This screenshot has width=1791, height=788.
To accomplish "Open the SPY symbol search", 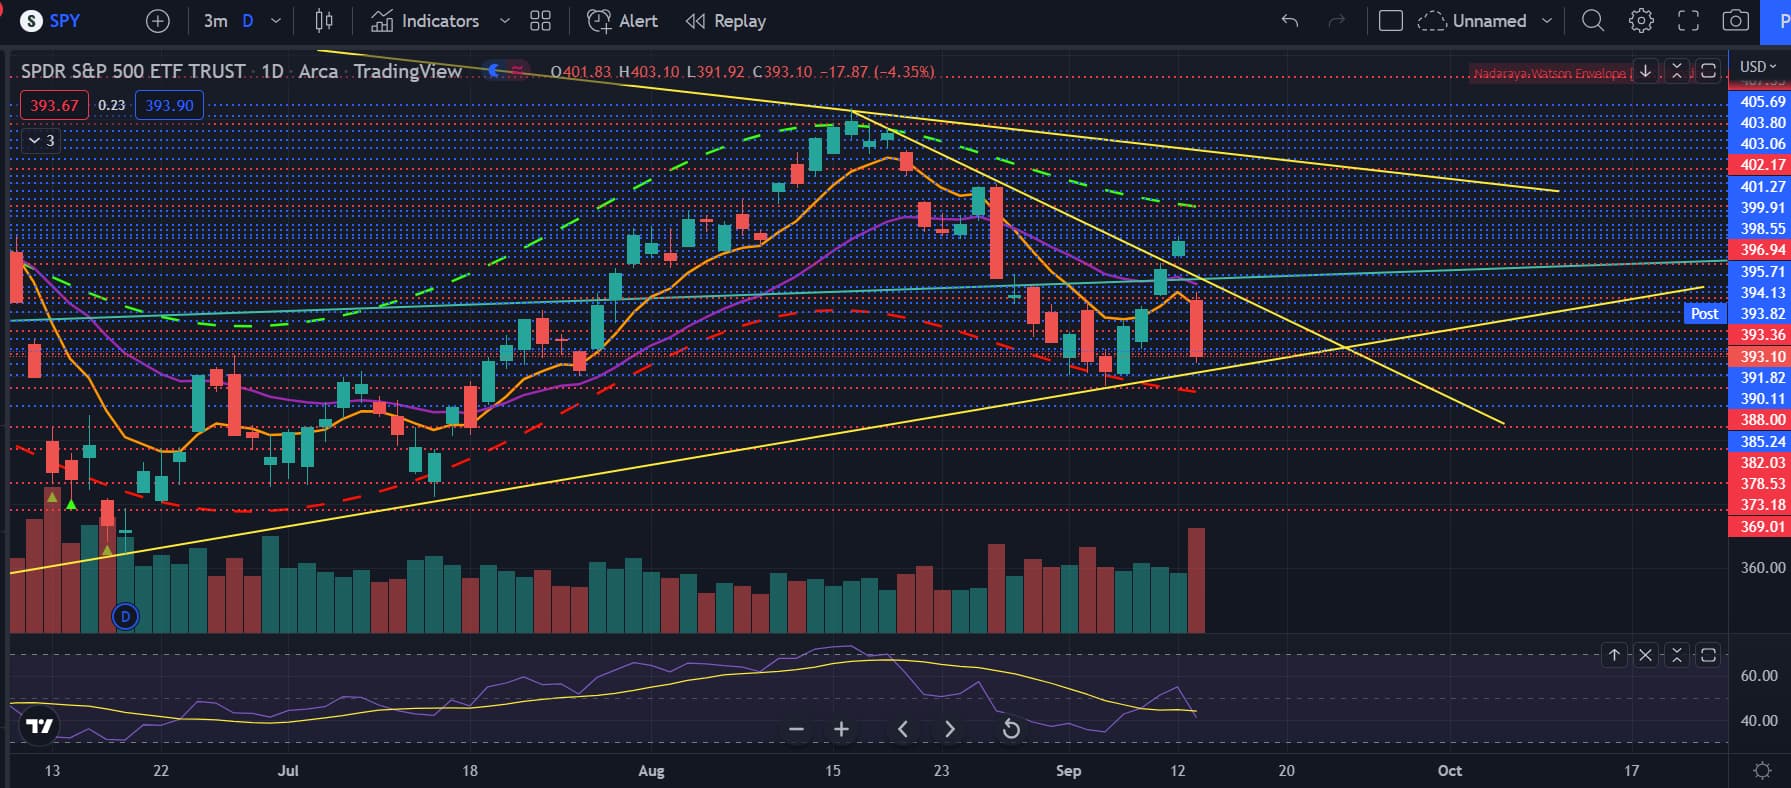I will [52, 20].
